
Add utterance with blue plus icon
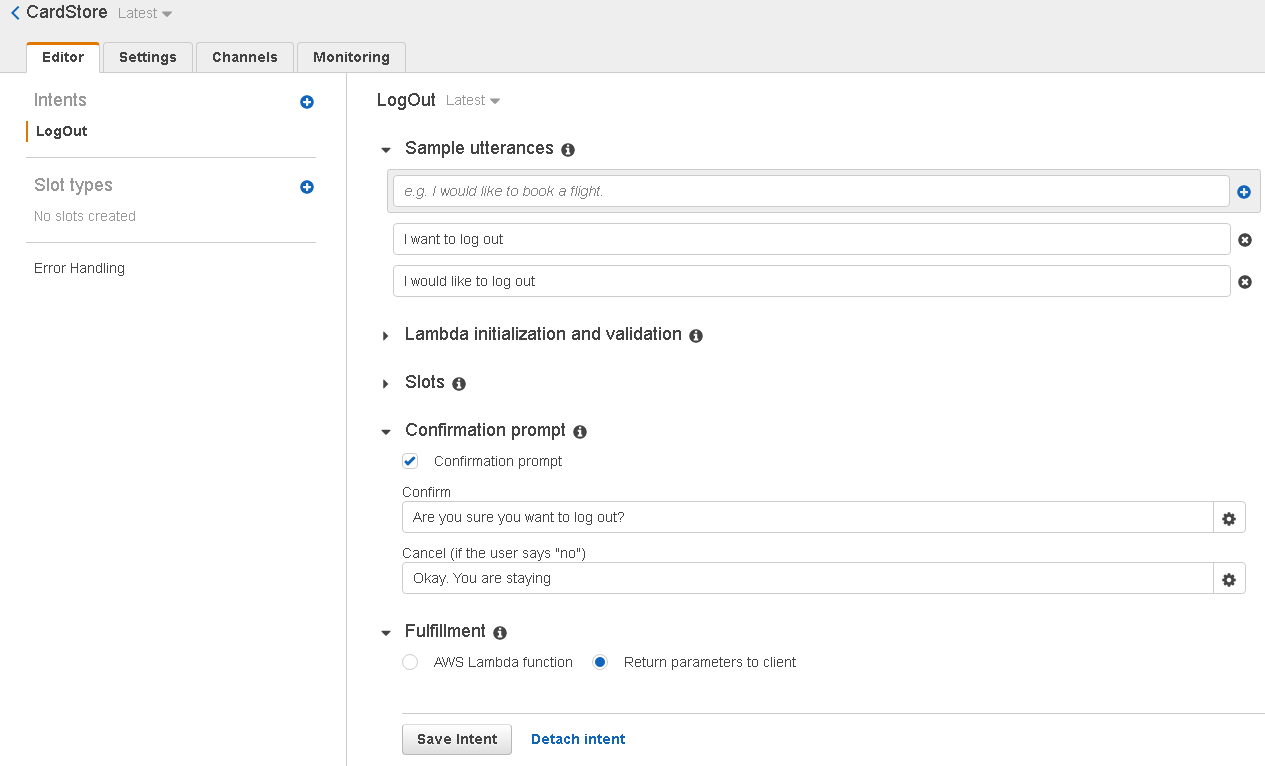click(x=1244, y=192)
